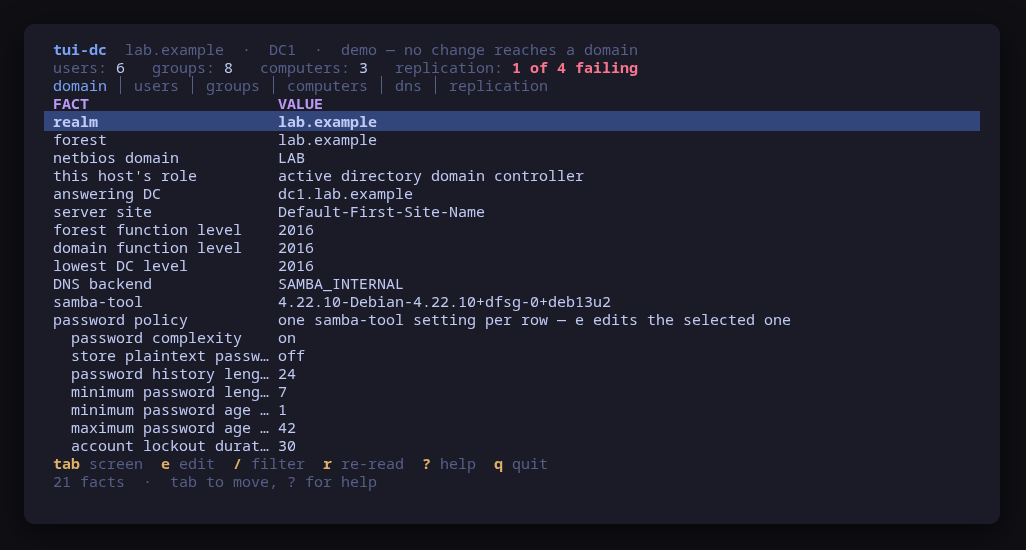Image resolution: width=1026 pixels, height=550 pixels.
Task: Select the samba-tool version row
Action: [512, 302]
